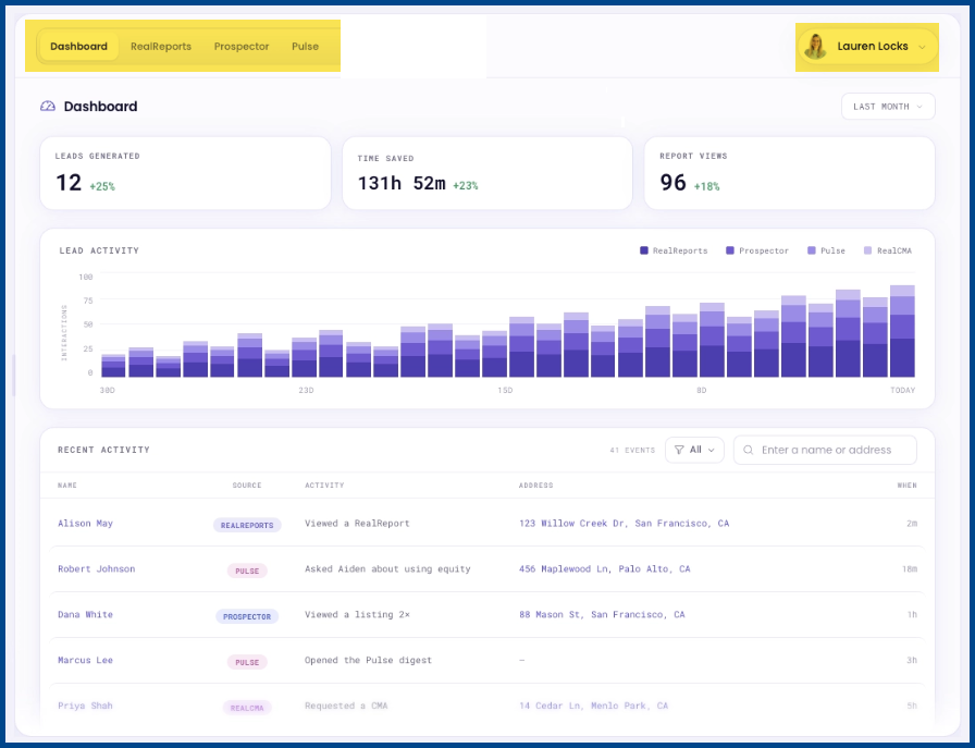Click the REALREPORTS source badge
975x748 pixels.
coord(247,525)
